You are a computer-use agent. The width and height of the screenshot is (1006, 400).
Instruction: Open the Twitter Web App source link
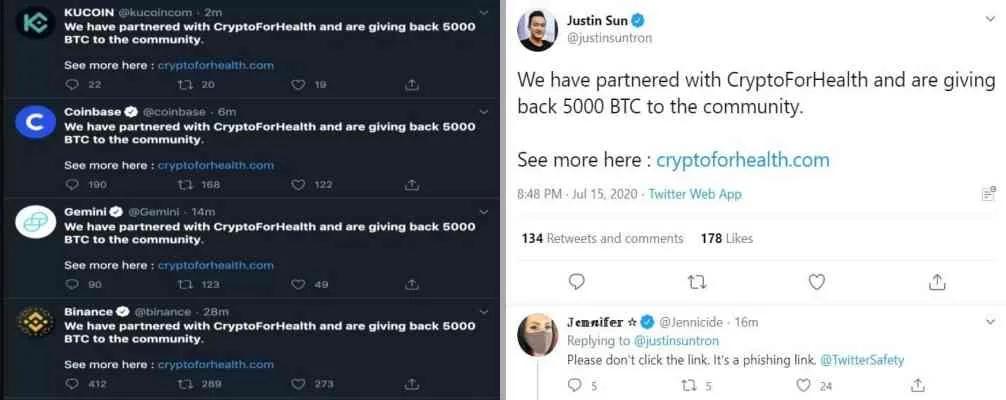(x=695, y=194)
